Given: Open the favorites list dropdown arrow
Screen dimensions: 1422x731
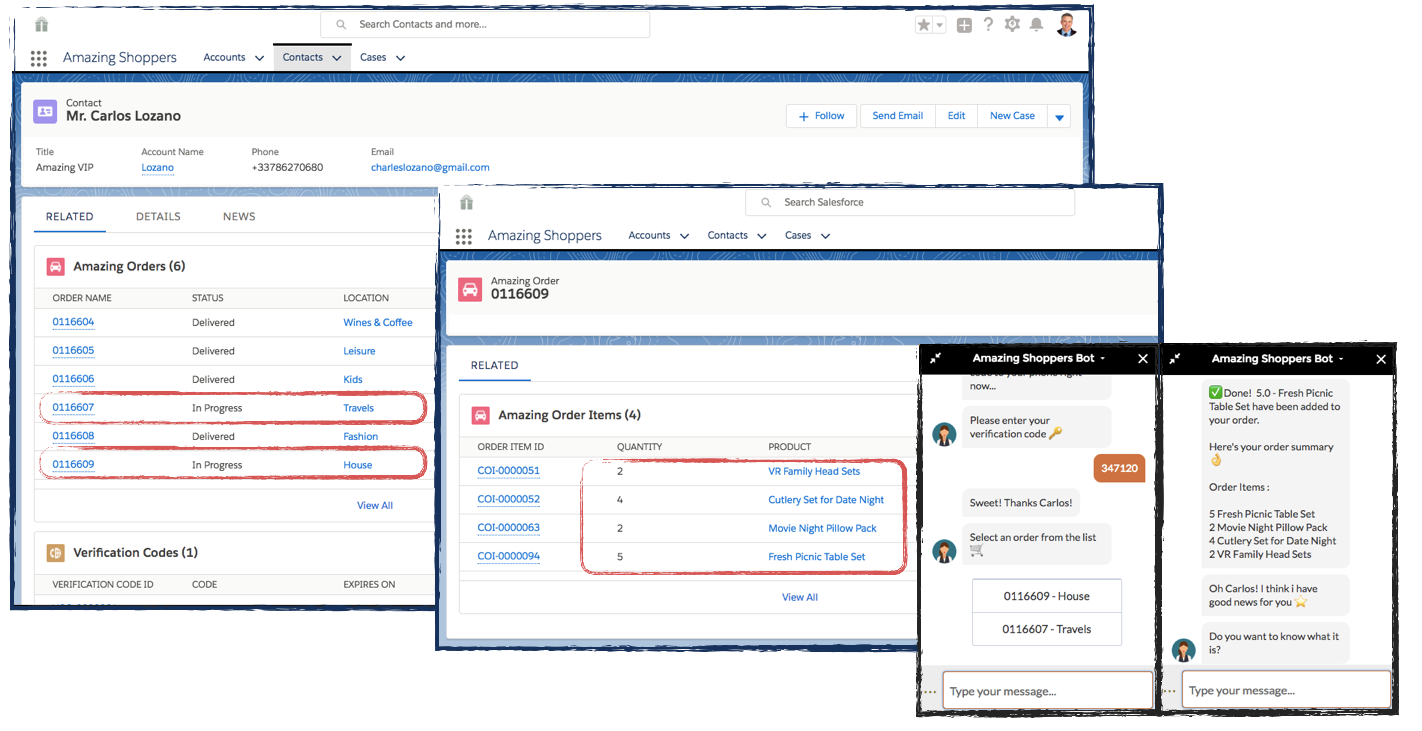Looking at the screenshot, I should (939, 25).
